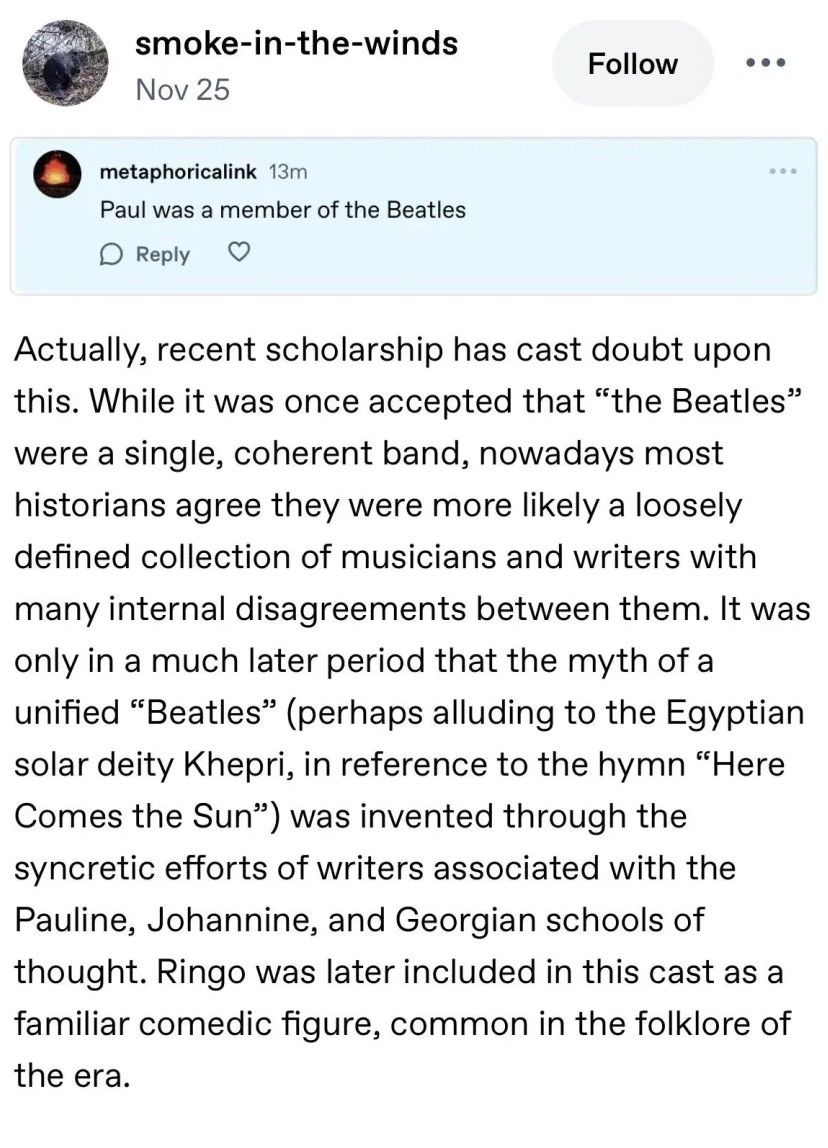Go to smoke-in-the-winds blog username

pos(296,43)
